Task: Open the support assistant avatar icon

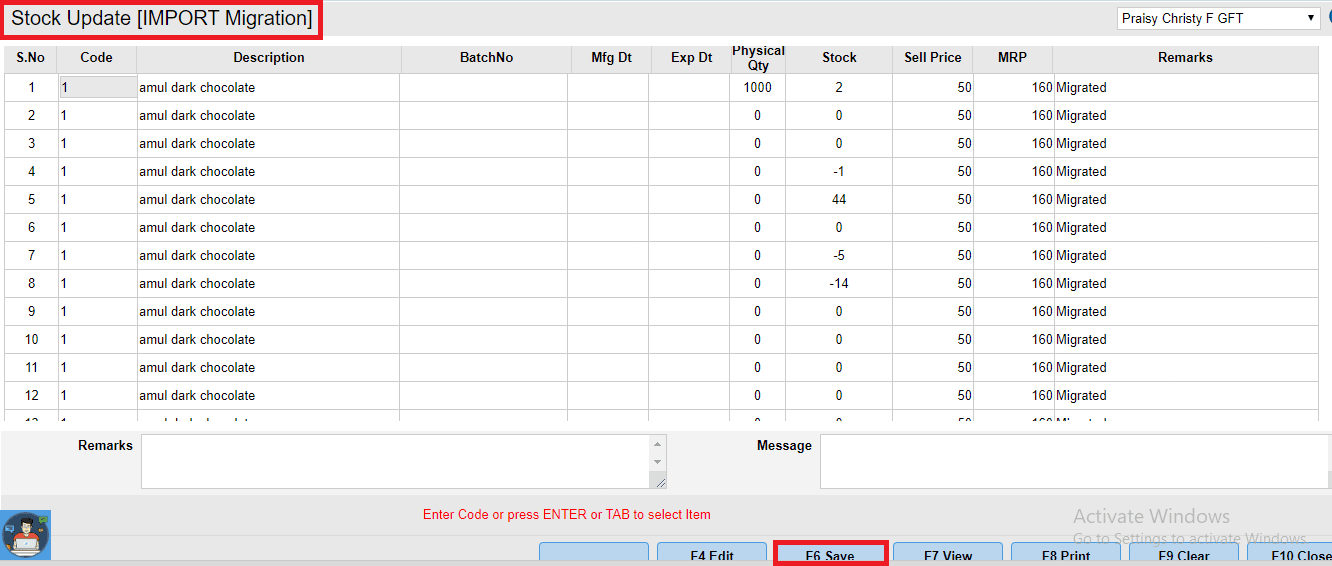Action: click(26, 535)
